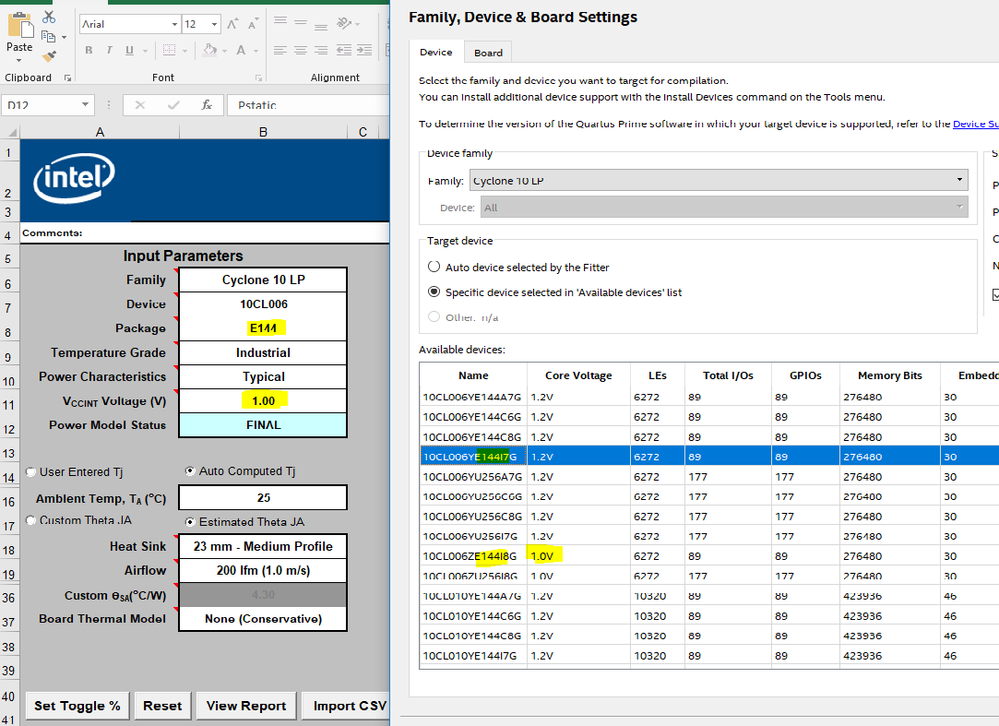Click the Format Painter brush icon

[49, 56]
